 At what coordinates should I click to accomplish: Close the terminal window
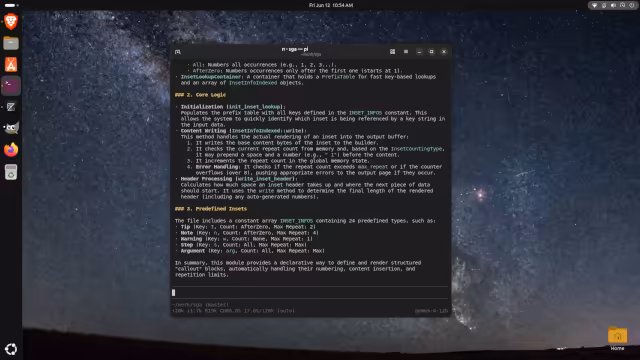pyautogui.click(x=444, y=52)
